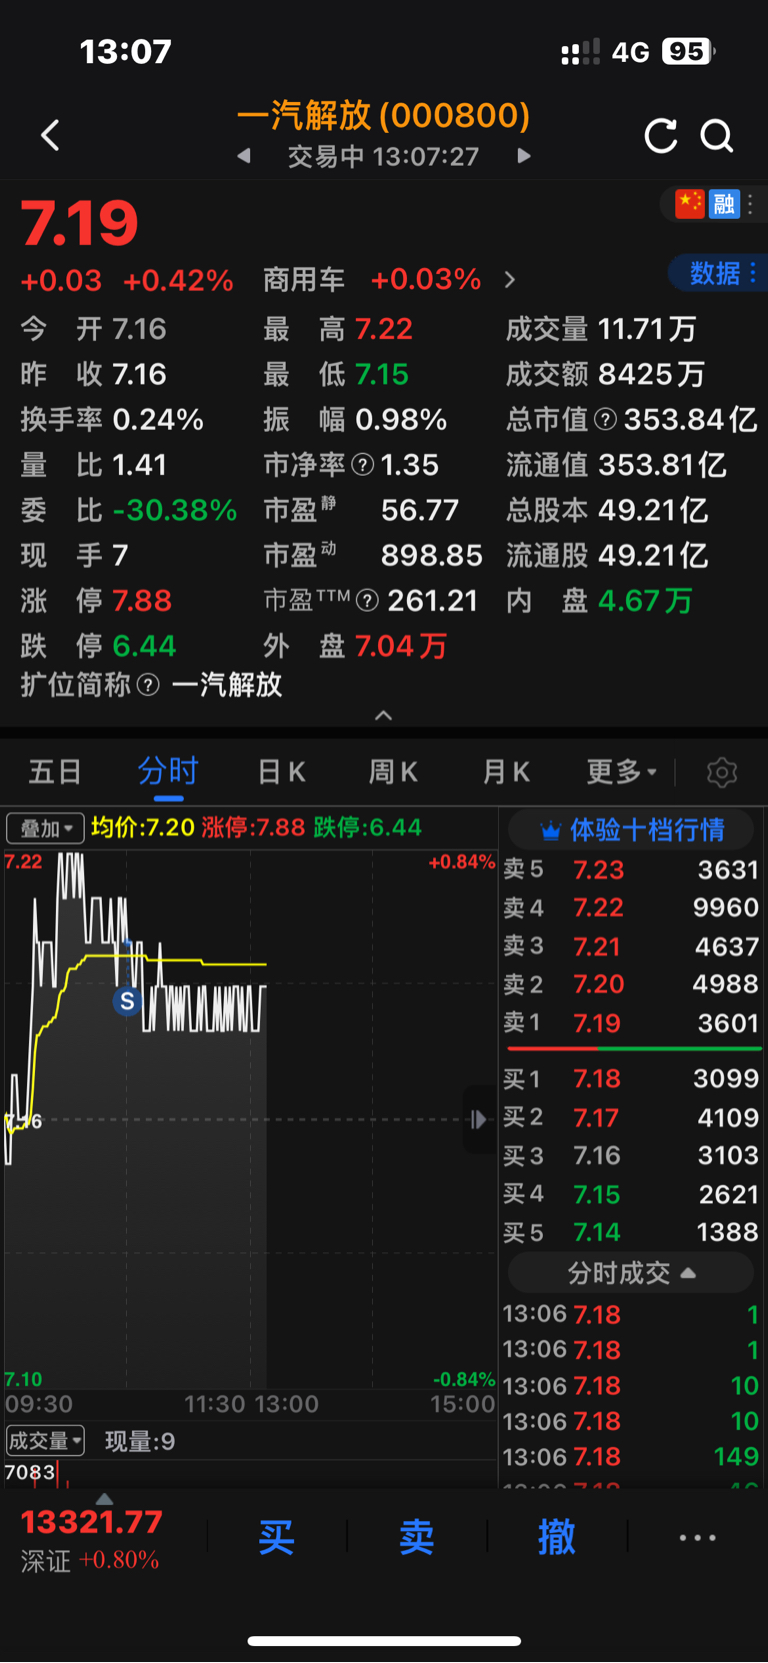The width and height of the screenshot is (768, 1663).
Task: Tap the trading status 交易中 13:07:27
Action: pyautogui.click(x=384, y=157)
